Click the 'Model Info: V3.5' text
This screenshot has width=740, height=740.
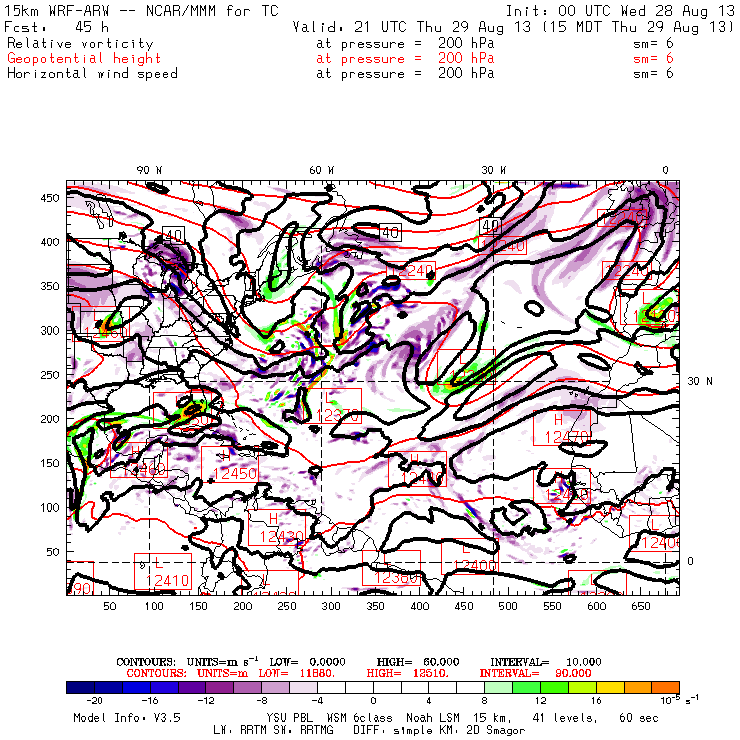point(127,718)
